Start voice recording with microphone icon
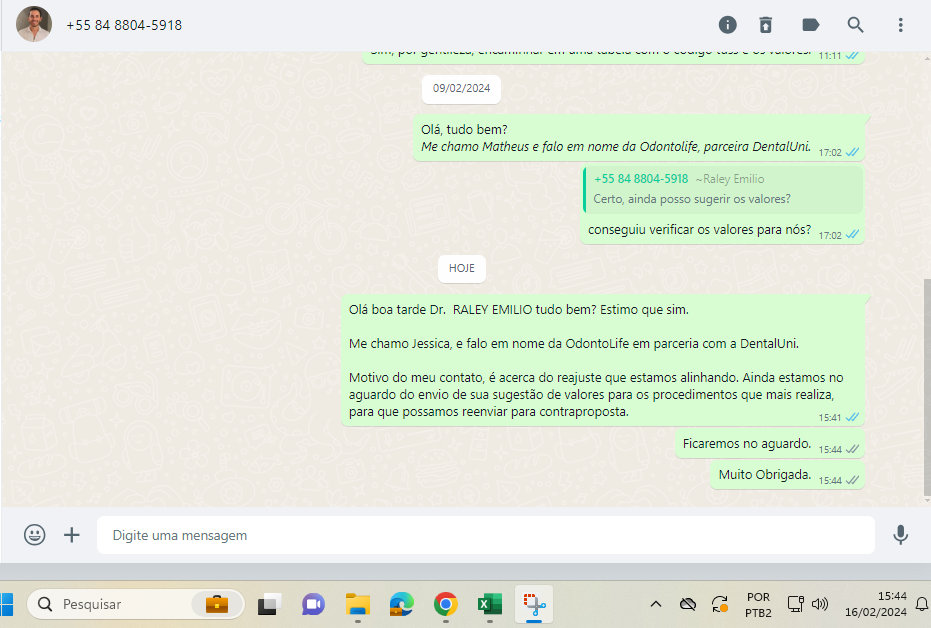The height and width of the screenshot is (628, 931). coord(900,535)
